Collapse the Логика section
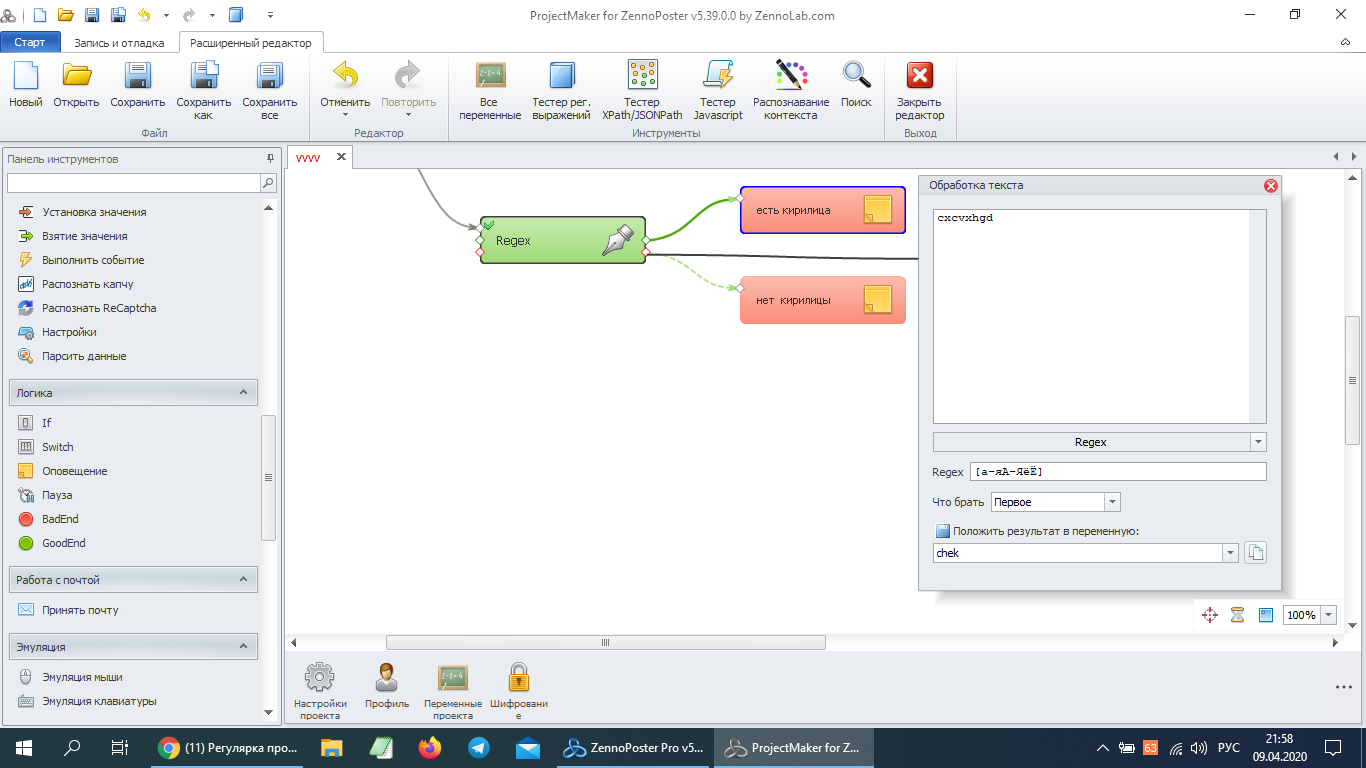 coord(243,393)
